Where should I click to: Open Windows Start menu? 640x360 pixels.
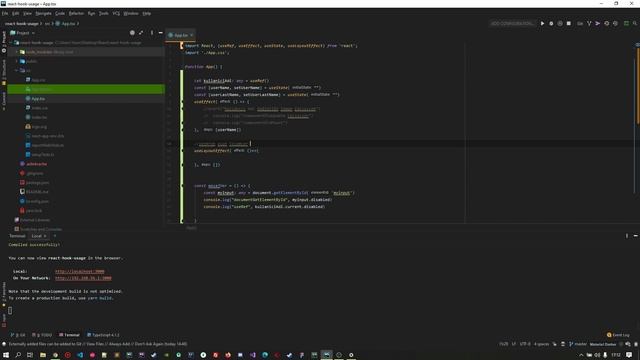[6, 355]
